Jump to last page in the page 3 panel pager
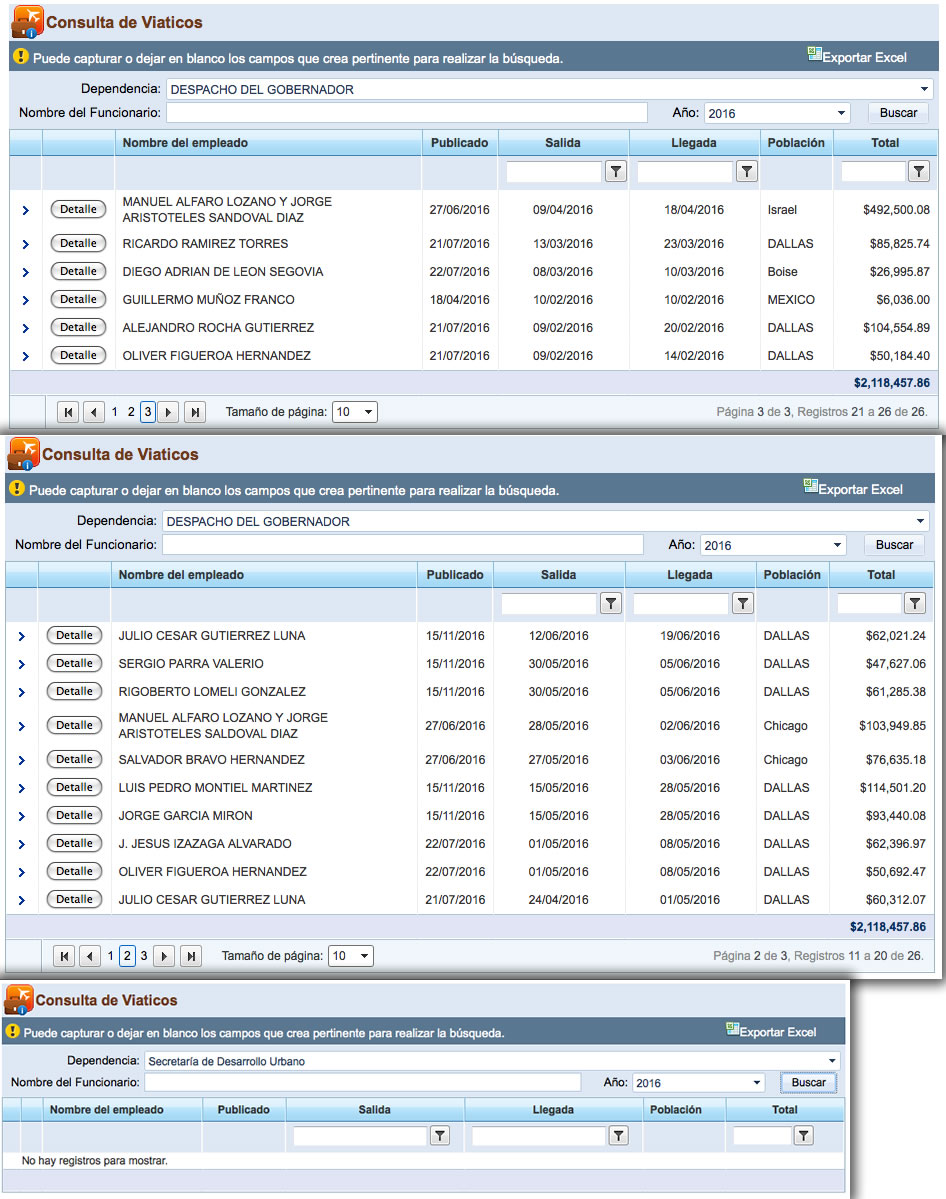Screen dimensions: 946x1199 pos(195,412)
